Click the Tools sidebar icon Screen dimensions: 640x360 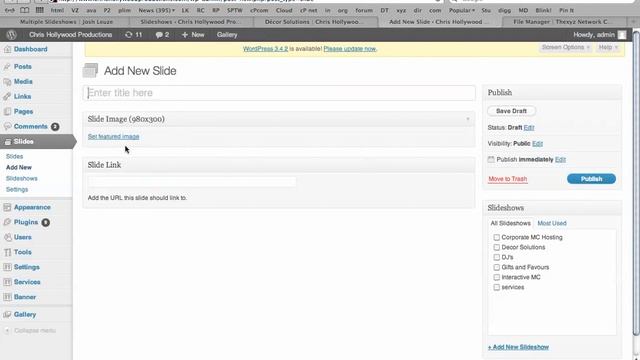pos(7,252)
